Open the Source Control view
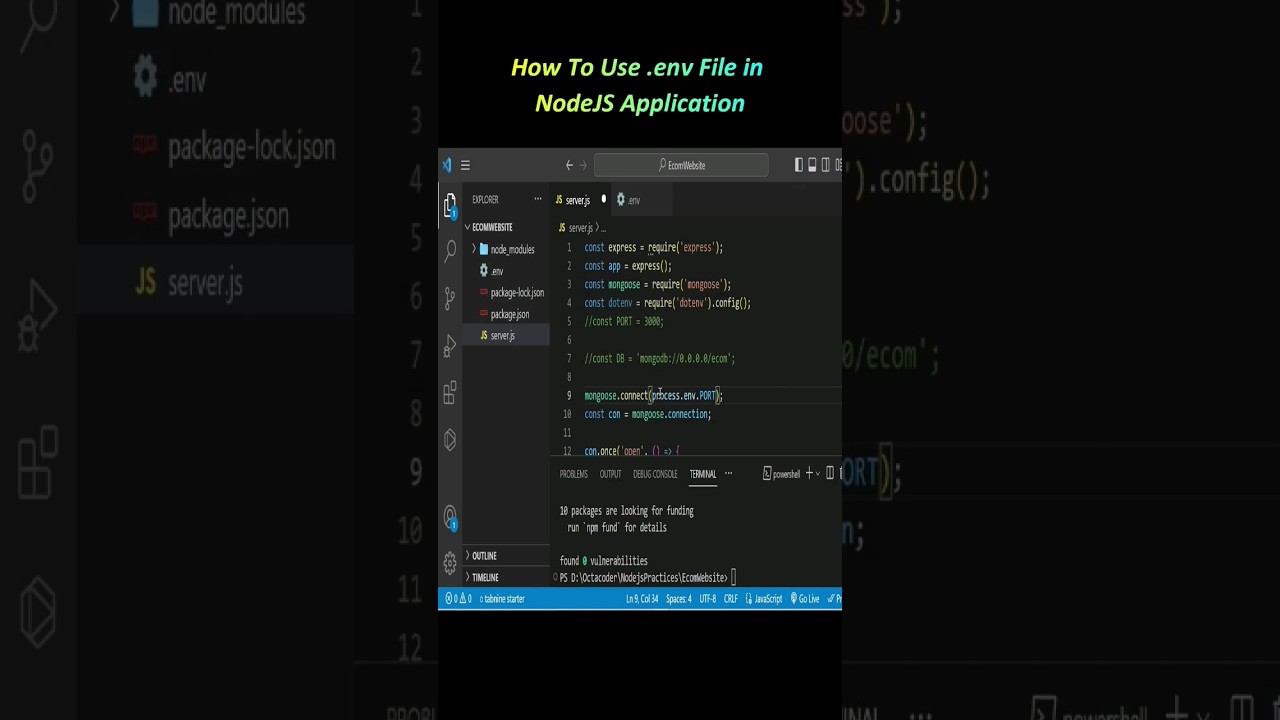The width and height of the screenshot is (1280, 720). tap(450, 297)
